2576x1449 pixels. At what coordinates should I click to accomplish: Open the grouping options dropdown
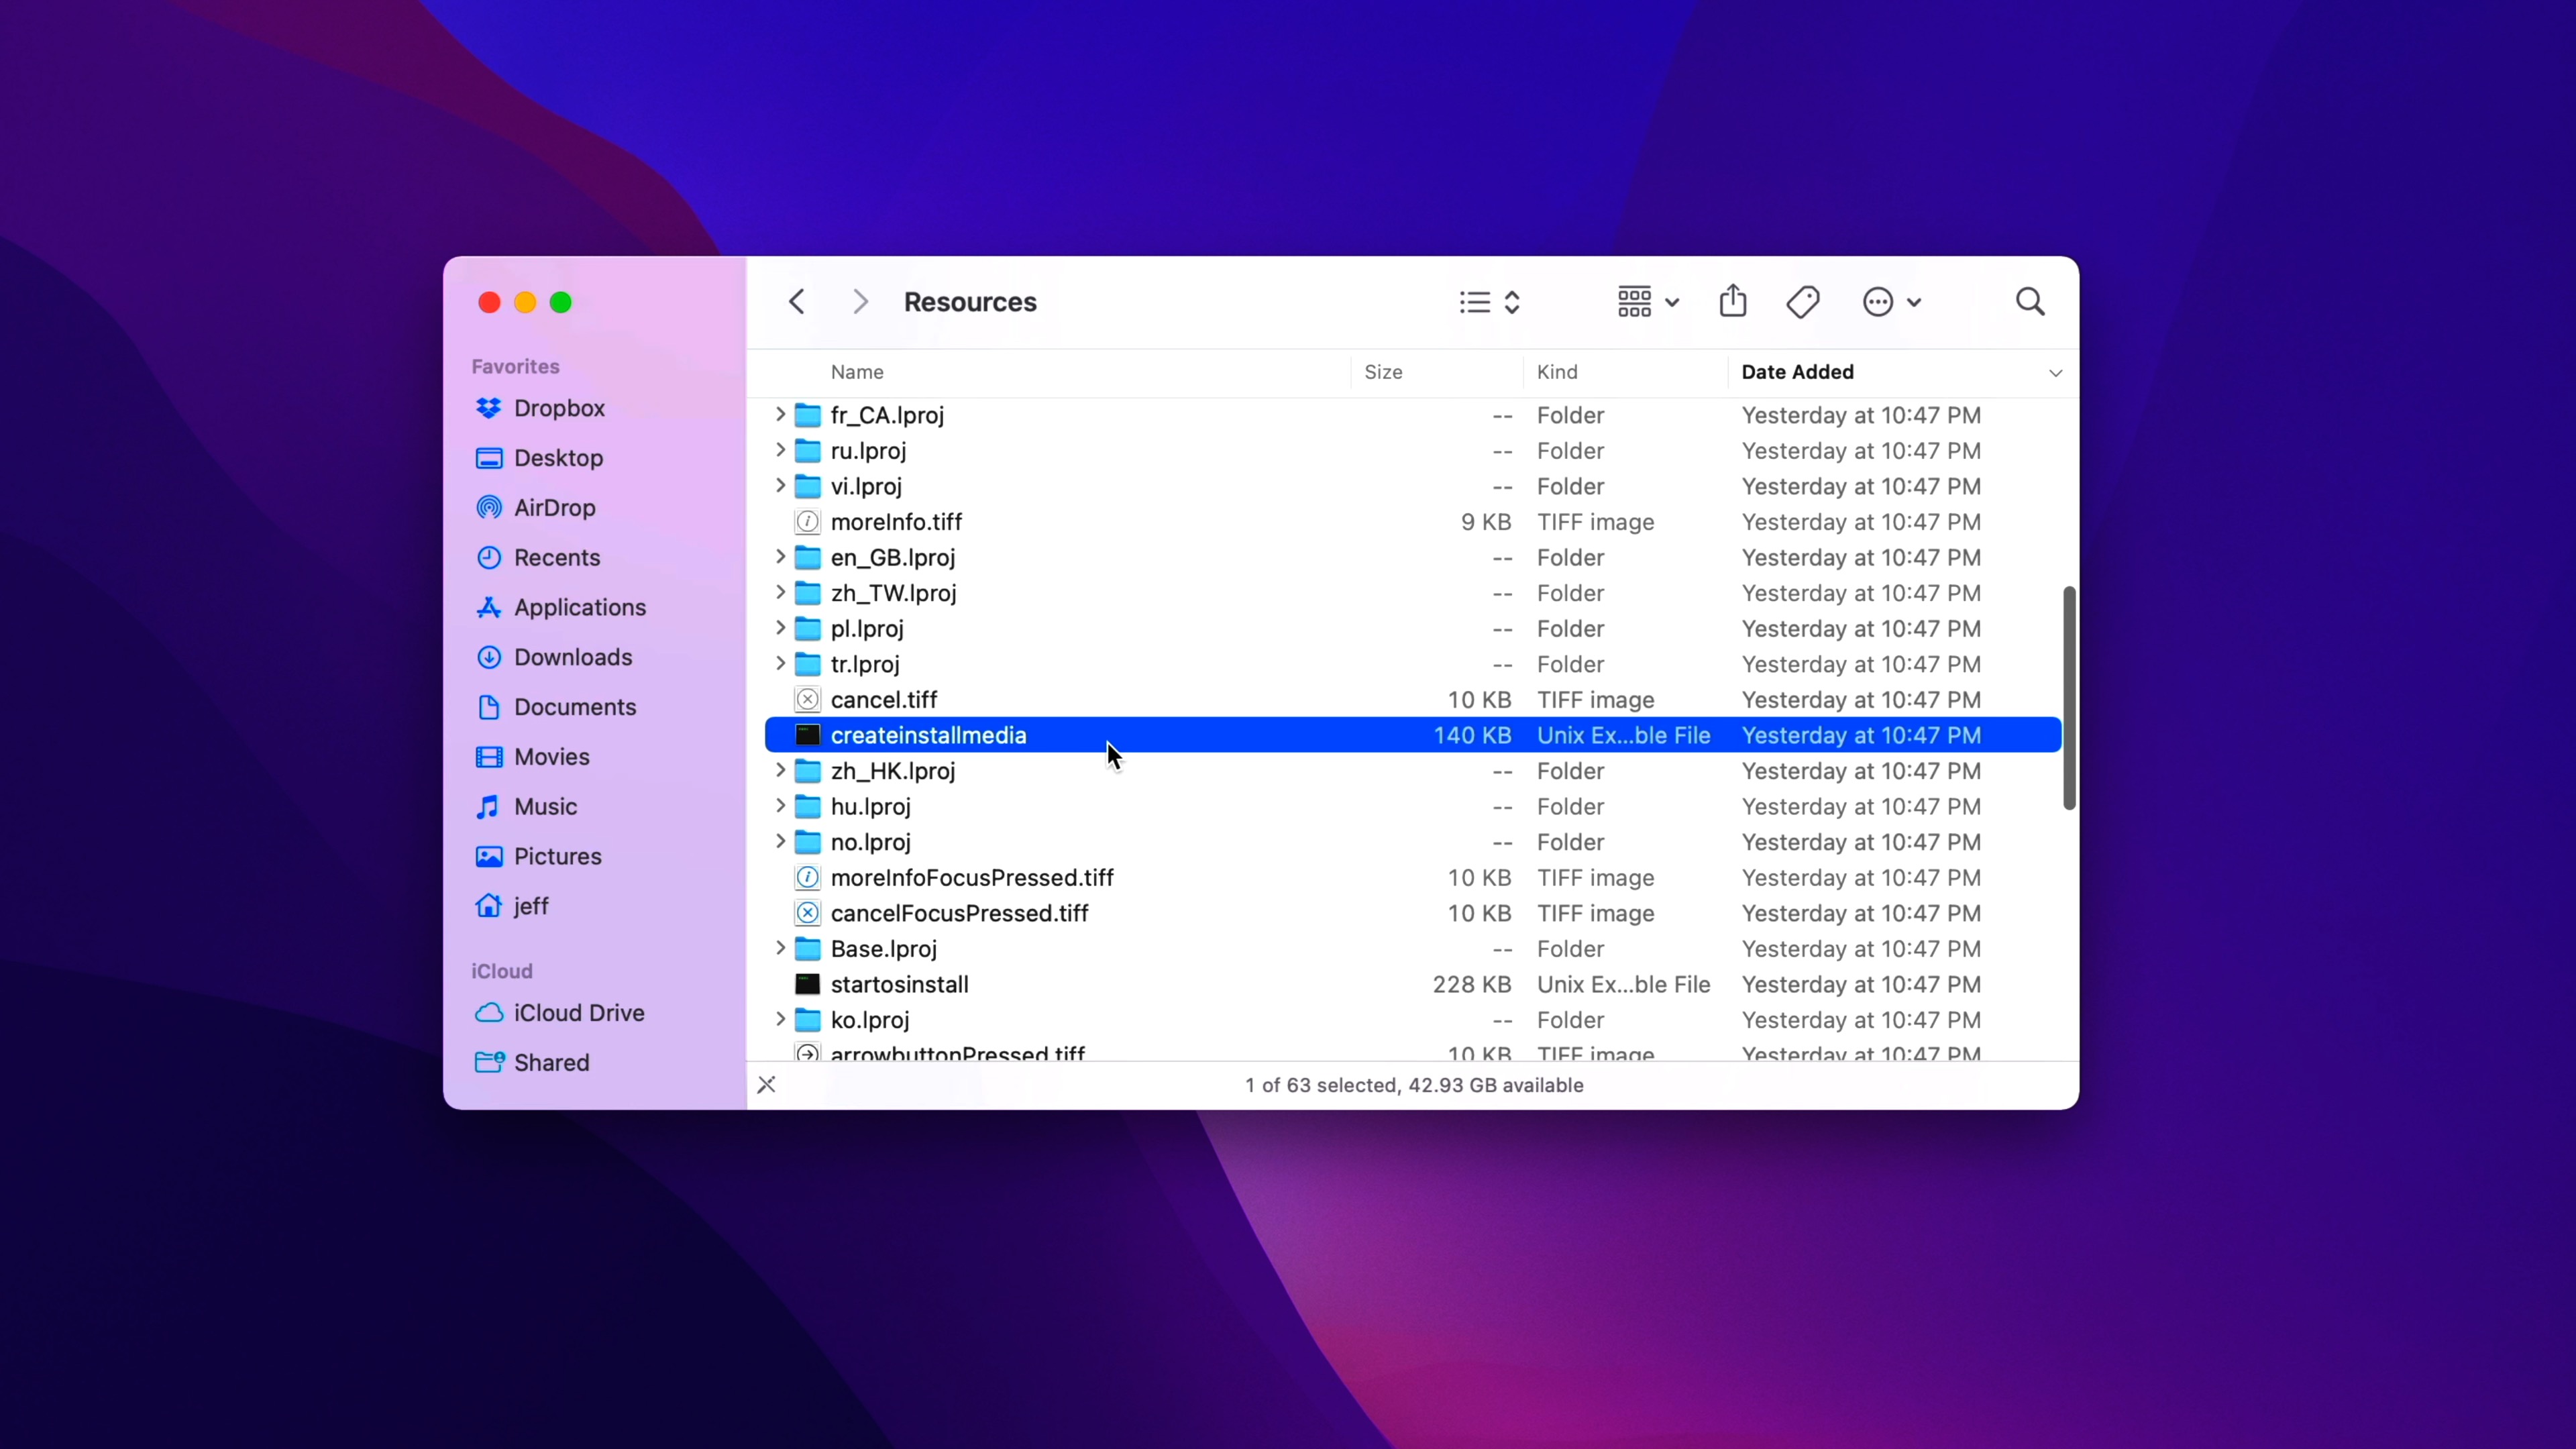[x=1645, y=301]
